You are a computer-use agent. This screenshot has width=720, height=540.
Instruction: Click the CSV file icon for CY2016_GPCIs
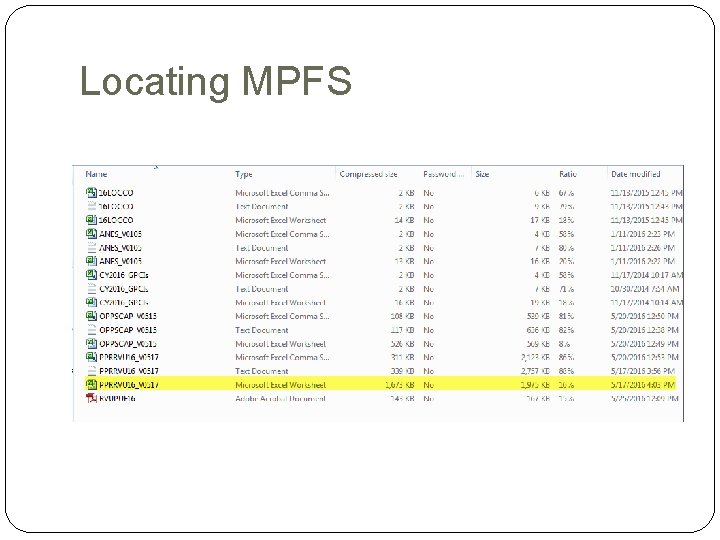pyautogui.click(x=91, y=275)
